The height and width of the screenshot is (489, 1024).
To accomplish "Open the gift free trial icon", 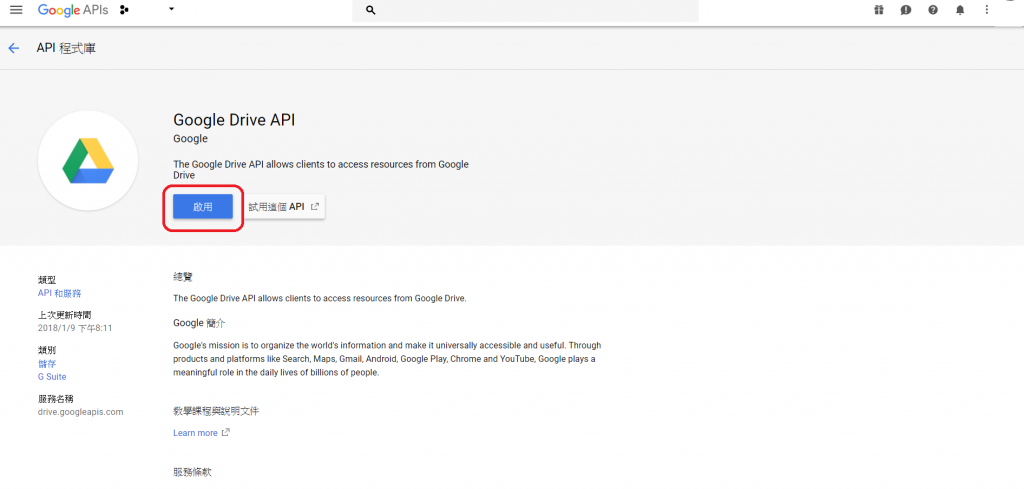I will point(878,10).
